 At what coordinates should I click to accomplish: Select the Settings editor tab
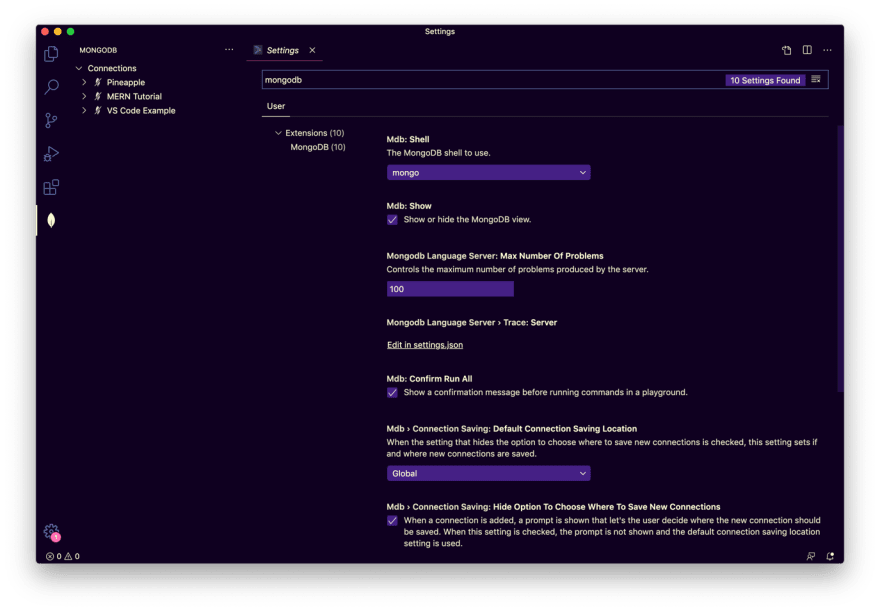click(x=284, y=50)
